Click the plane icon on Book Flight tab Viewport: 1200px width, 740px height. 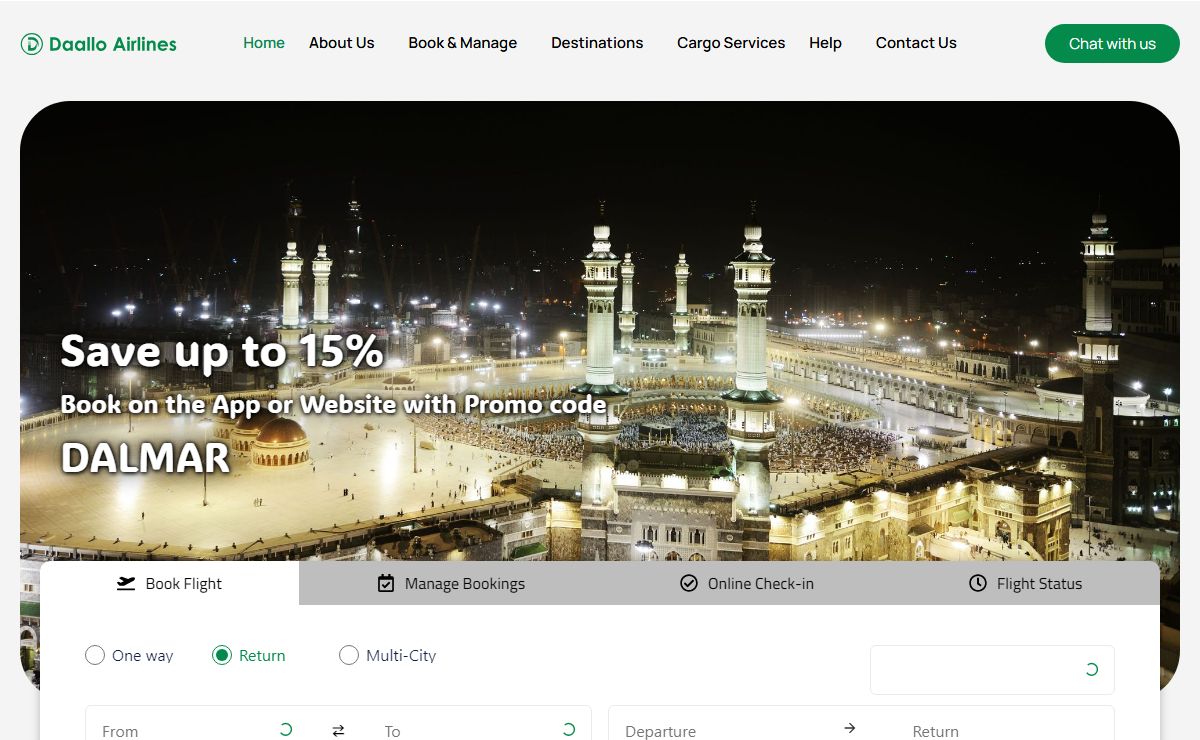click(126, 583)
